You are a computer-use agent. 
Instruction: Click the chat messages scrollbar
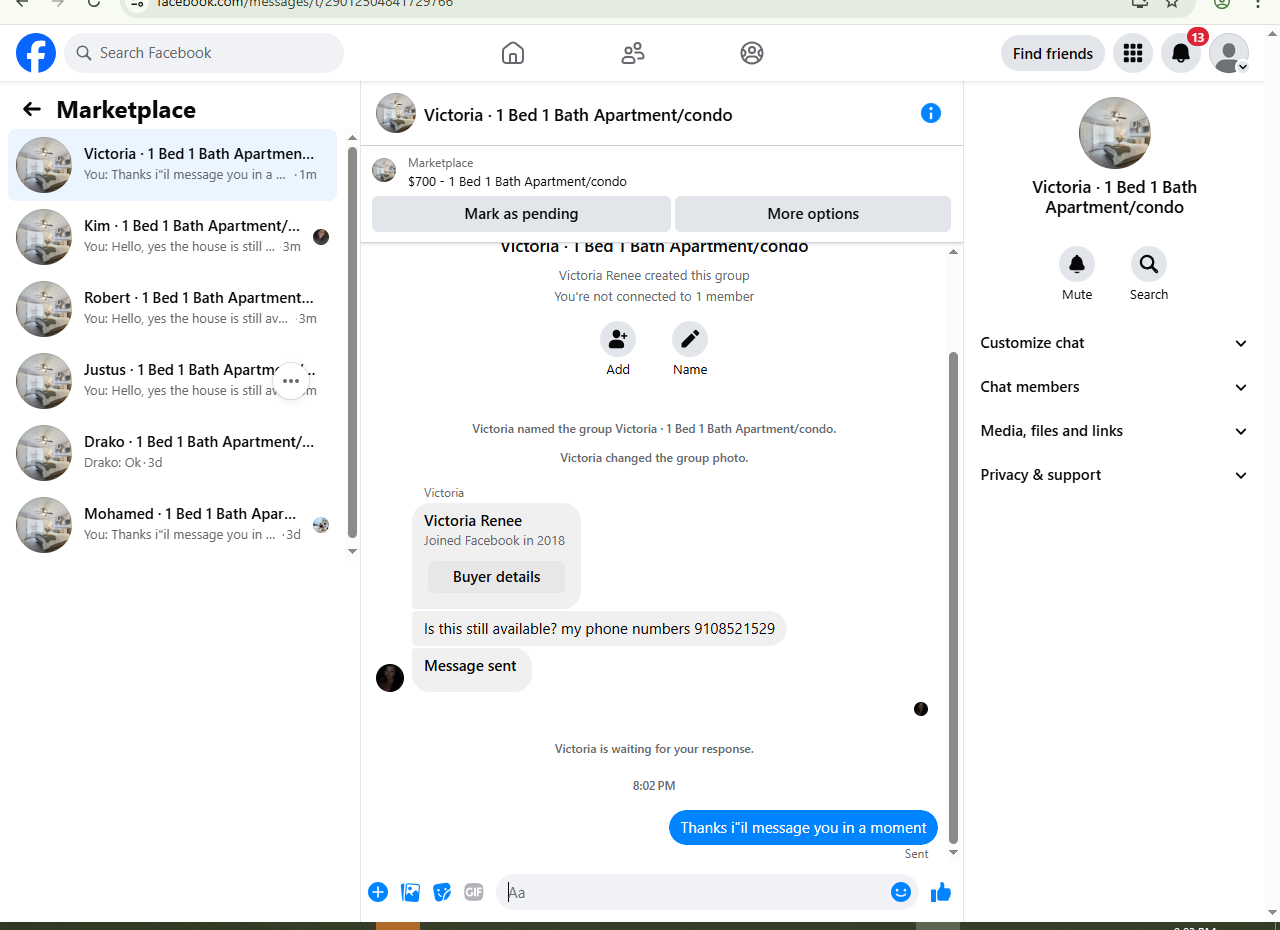953,598
